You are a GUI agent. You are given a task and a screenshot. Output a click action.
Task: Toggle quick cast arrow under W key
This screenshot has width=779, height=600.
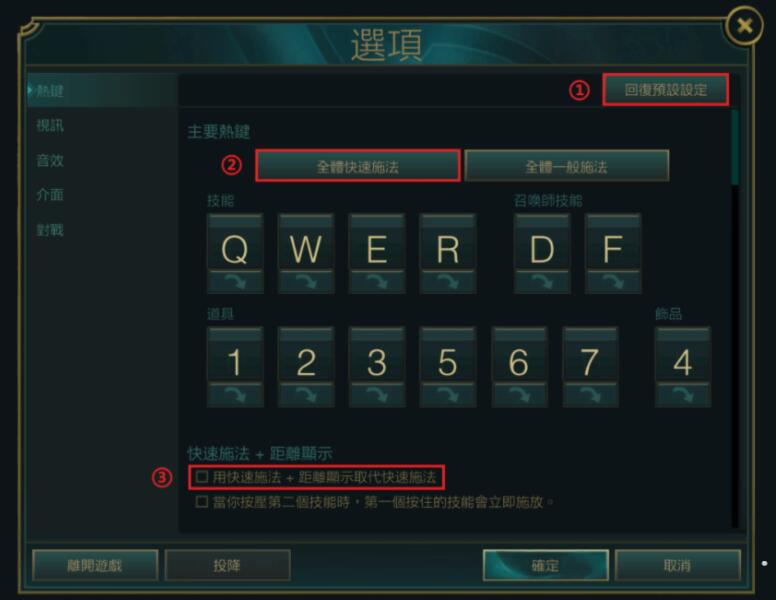[306, 282]
